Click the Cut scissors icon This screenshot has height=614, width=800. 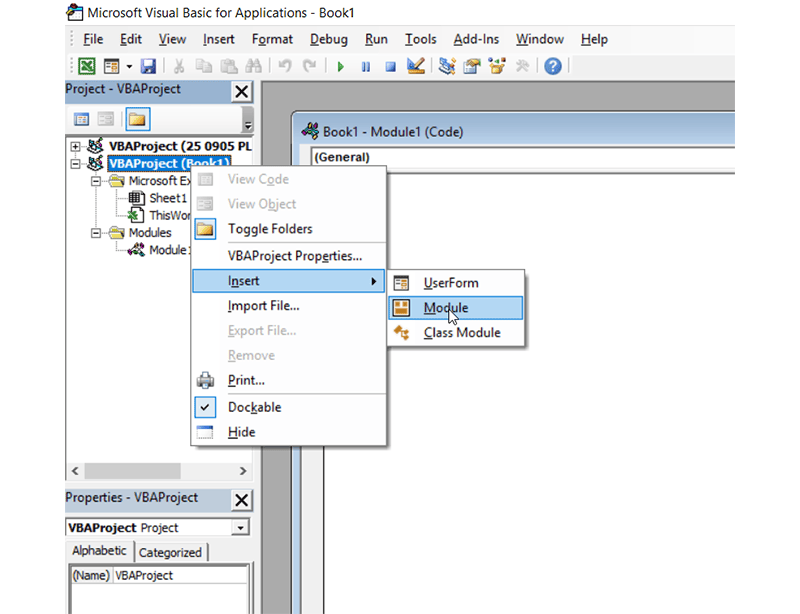point(179,66)
